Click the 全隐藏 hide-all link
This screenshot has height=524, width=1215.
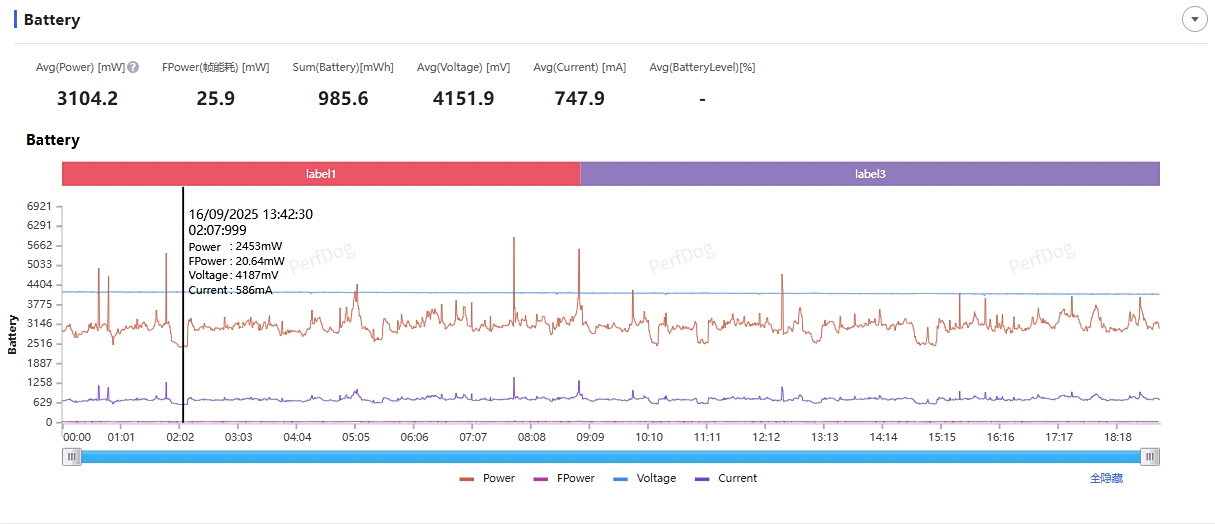pos(1106,479)
